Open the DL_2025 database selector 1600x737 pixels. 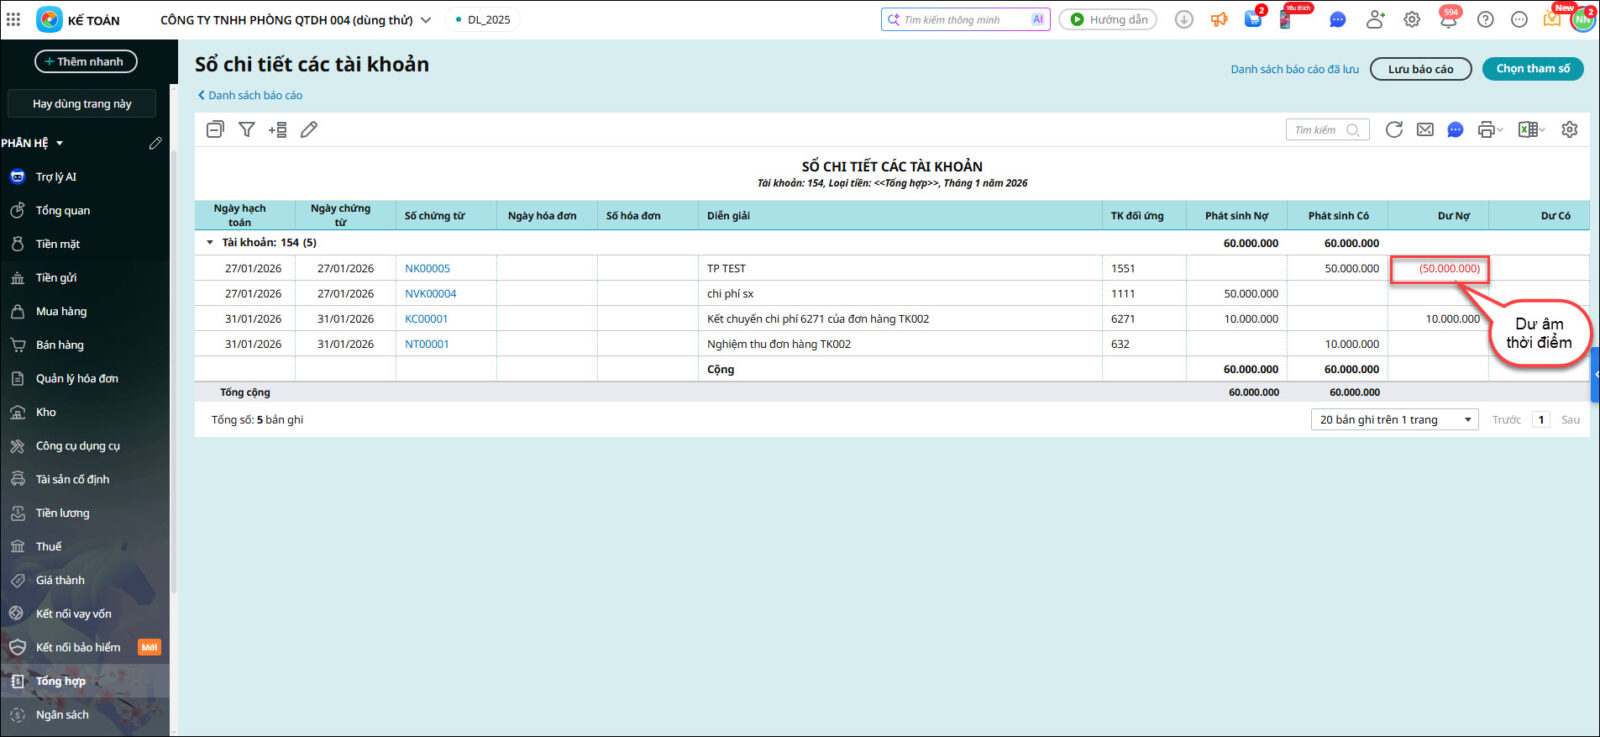click(x=484, y=20)
